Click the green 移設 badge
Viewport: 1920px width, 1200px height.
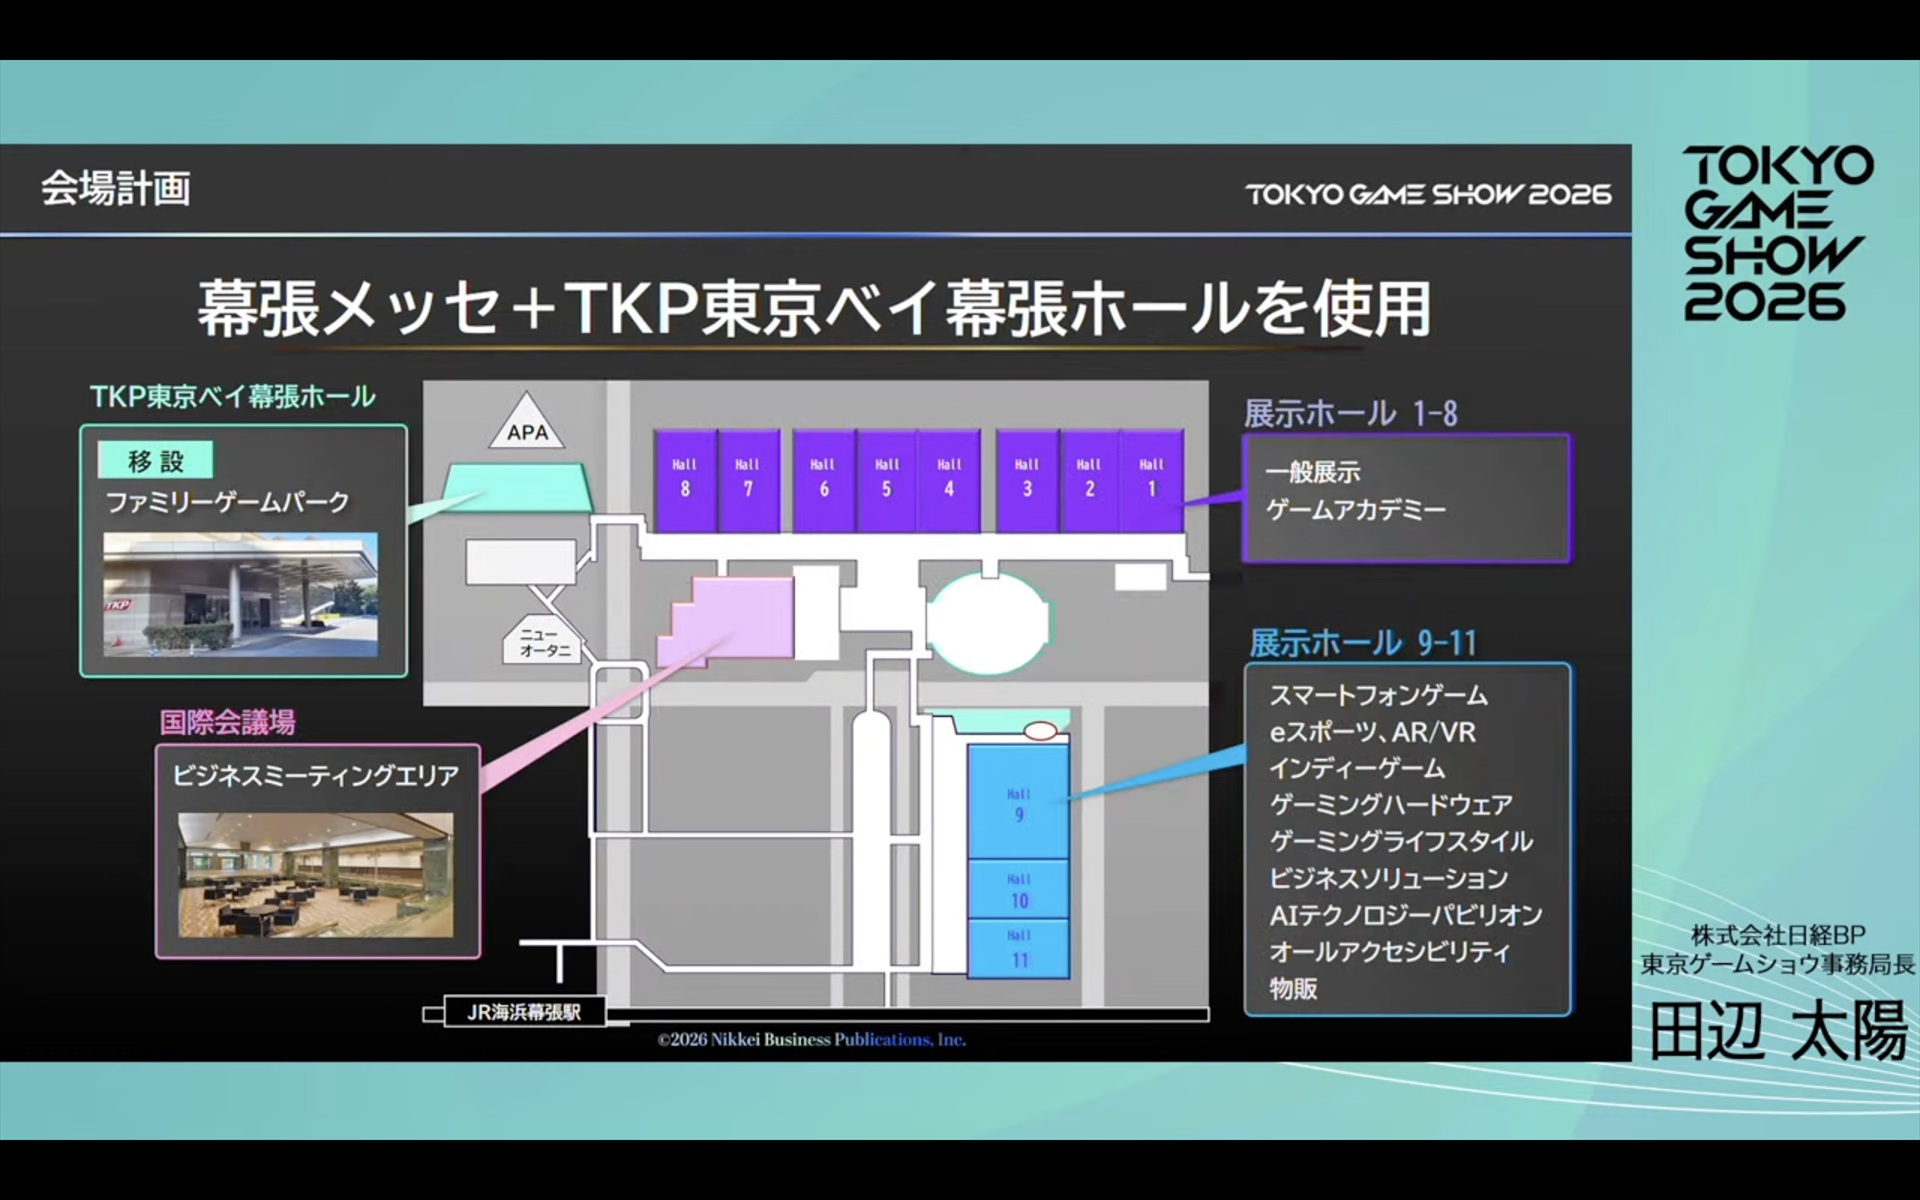[x=155, y=461]
